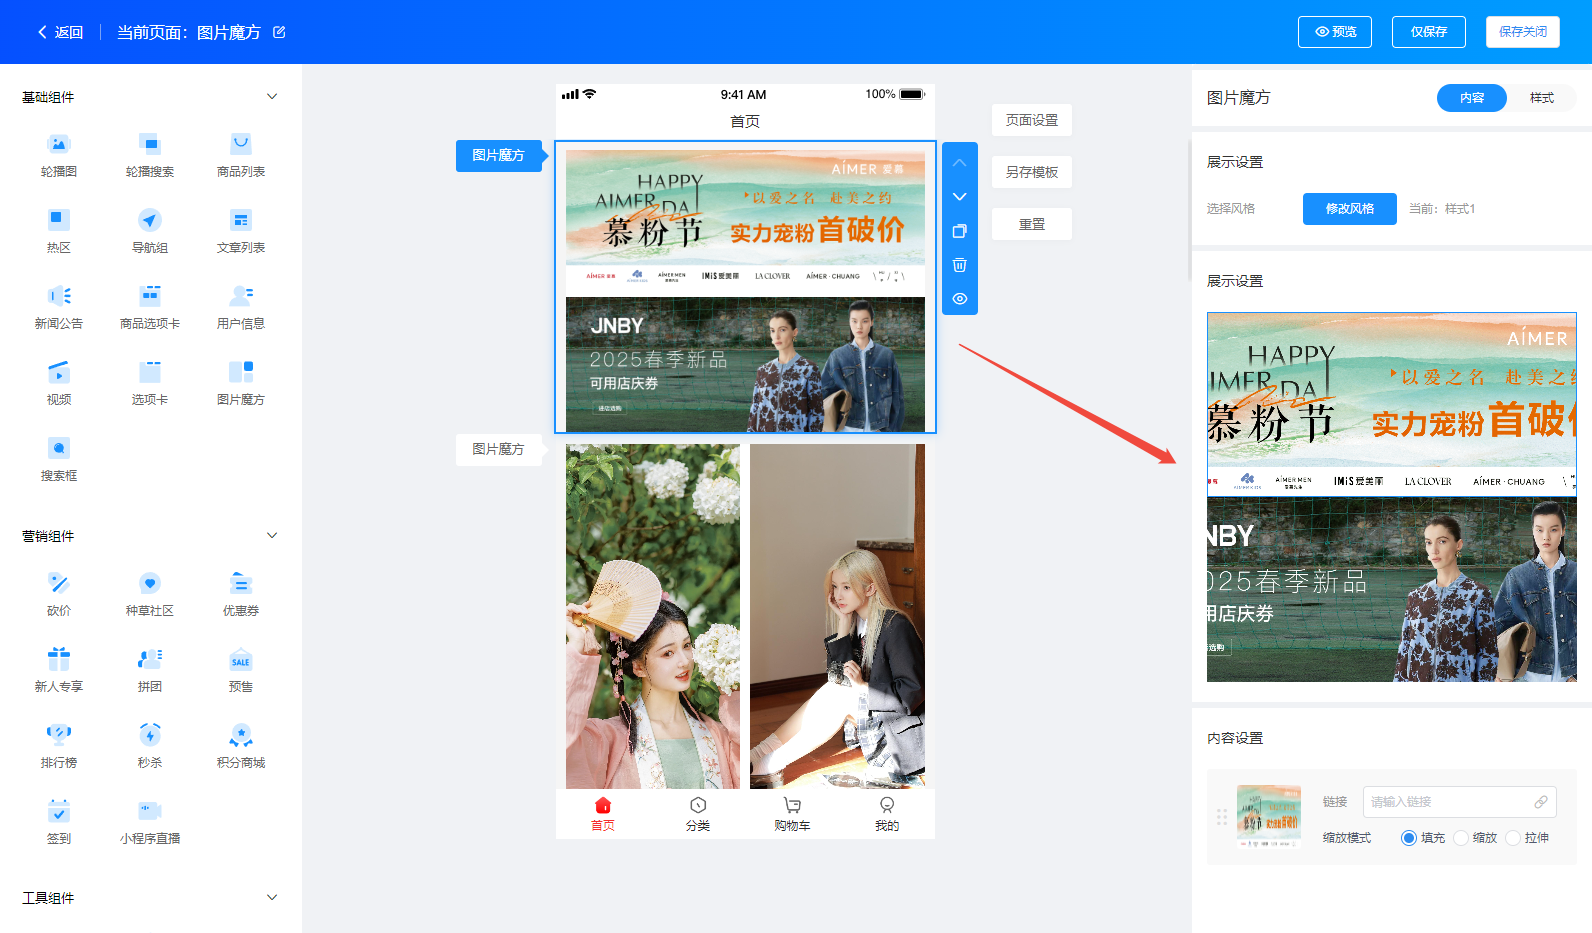Delete the selected 图片魔方 block
The image size is (1592, 933).
tap(959, 265)
